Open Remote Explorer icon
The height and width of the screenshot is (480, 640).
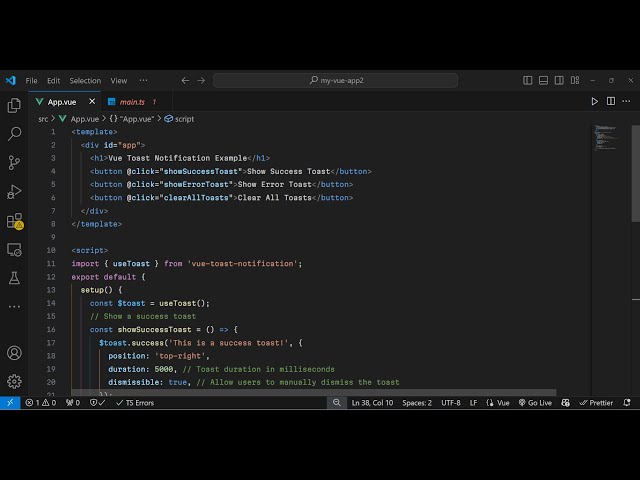[x=14, y=249]
